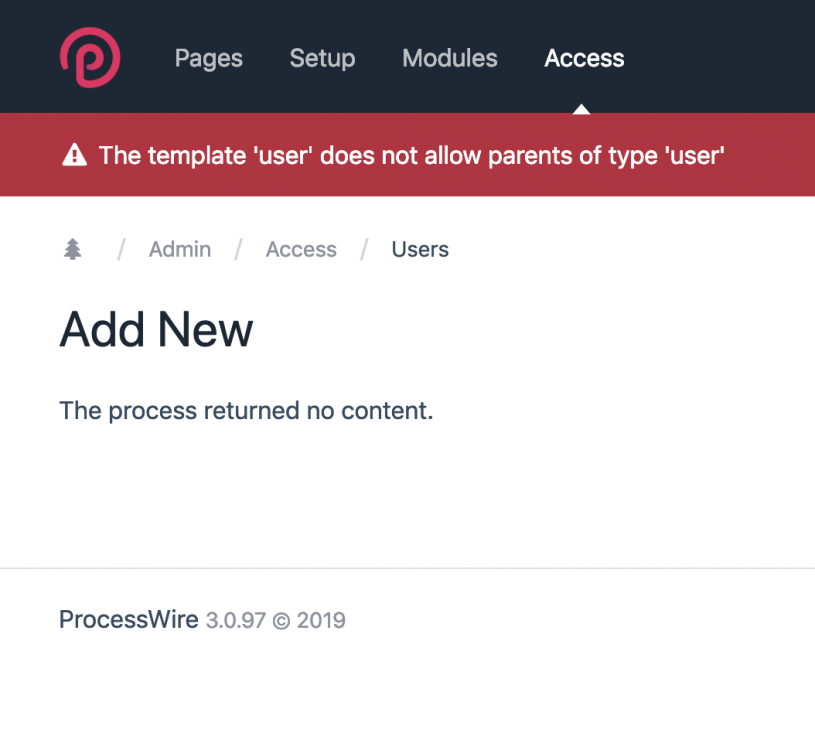This screenshot has width=815, height=750.
Task: Open the Modules menu
Action: [450, 58]
